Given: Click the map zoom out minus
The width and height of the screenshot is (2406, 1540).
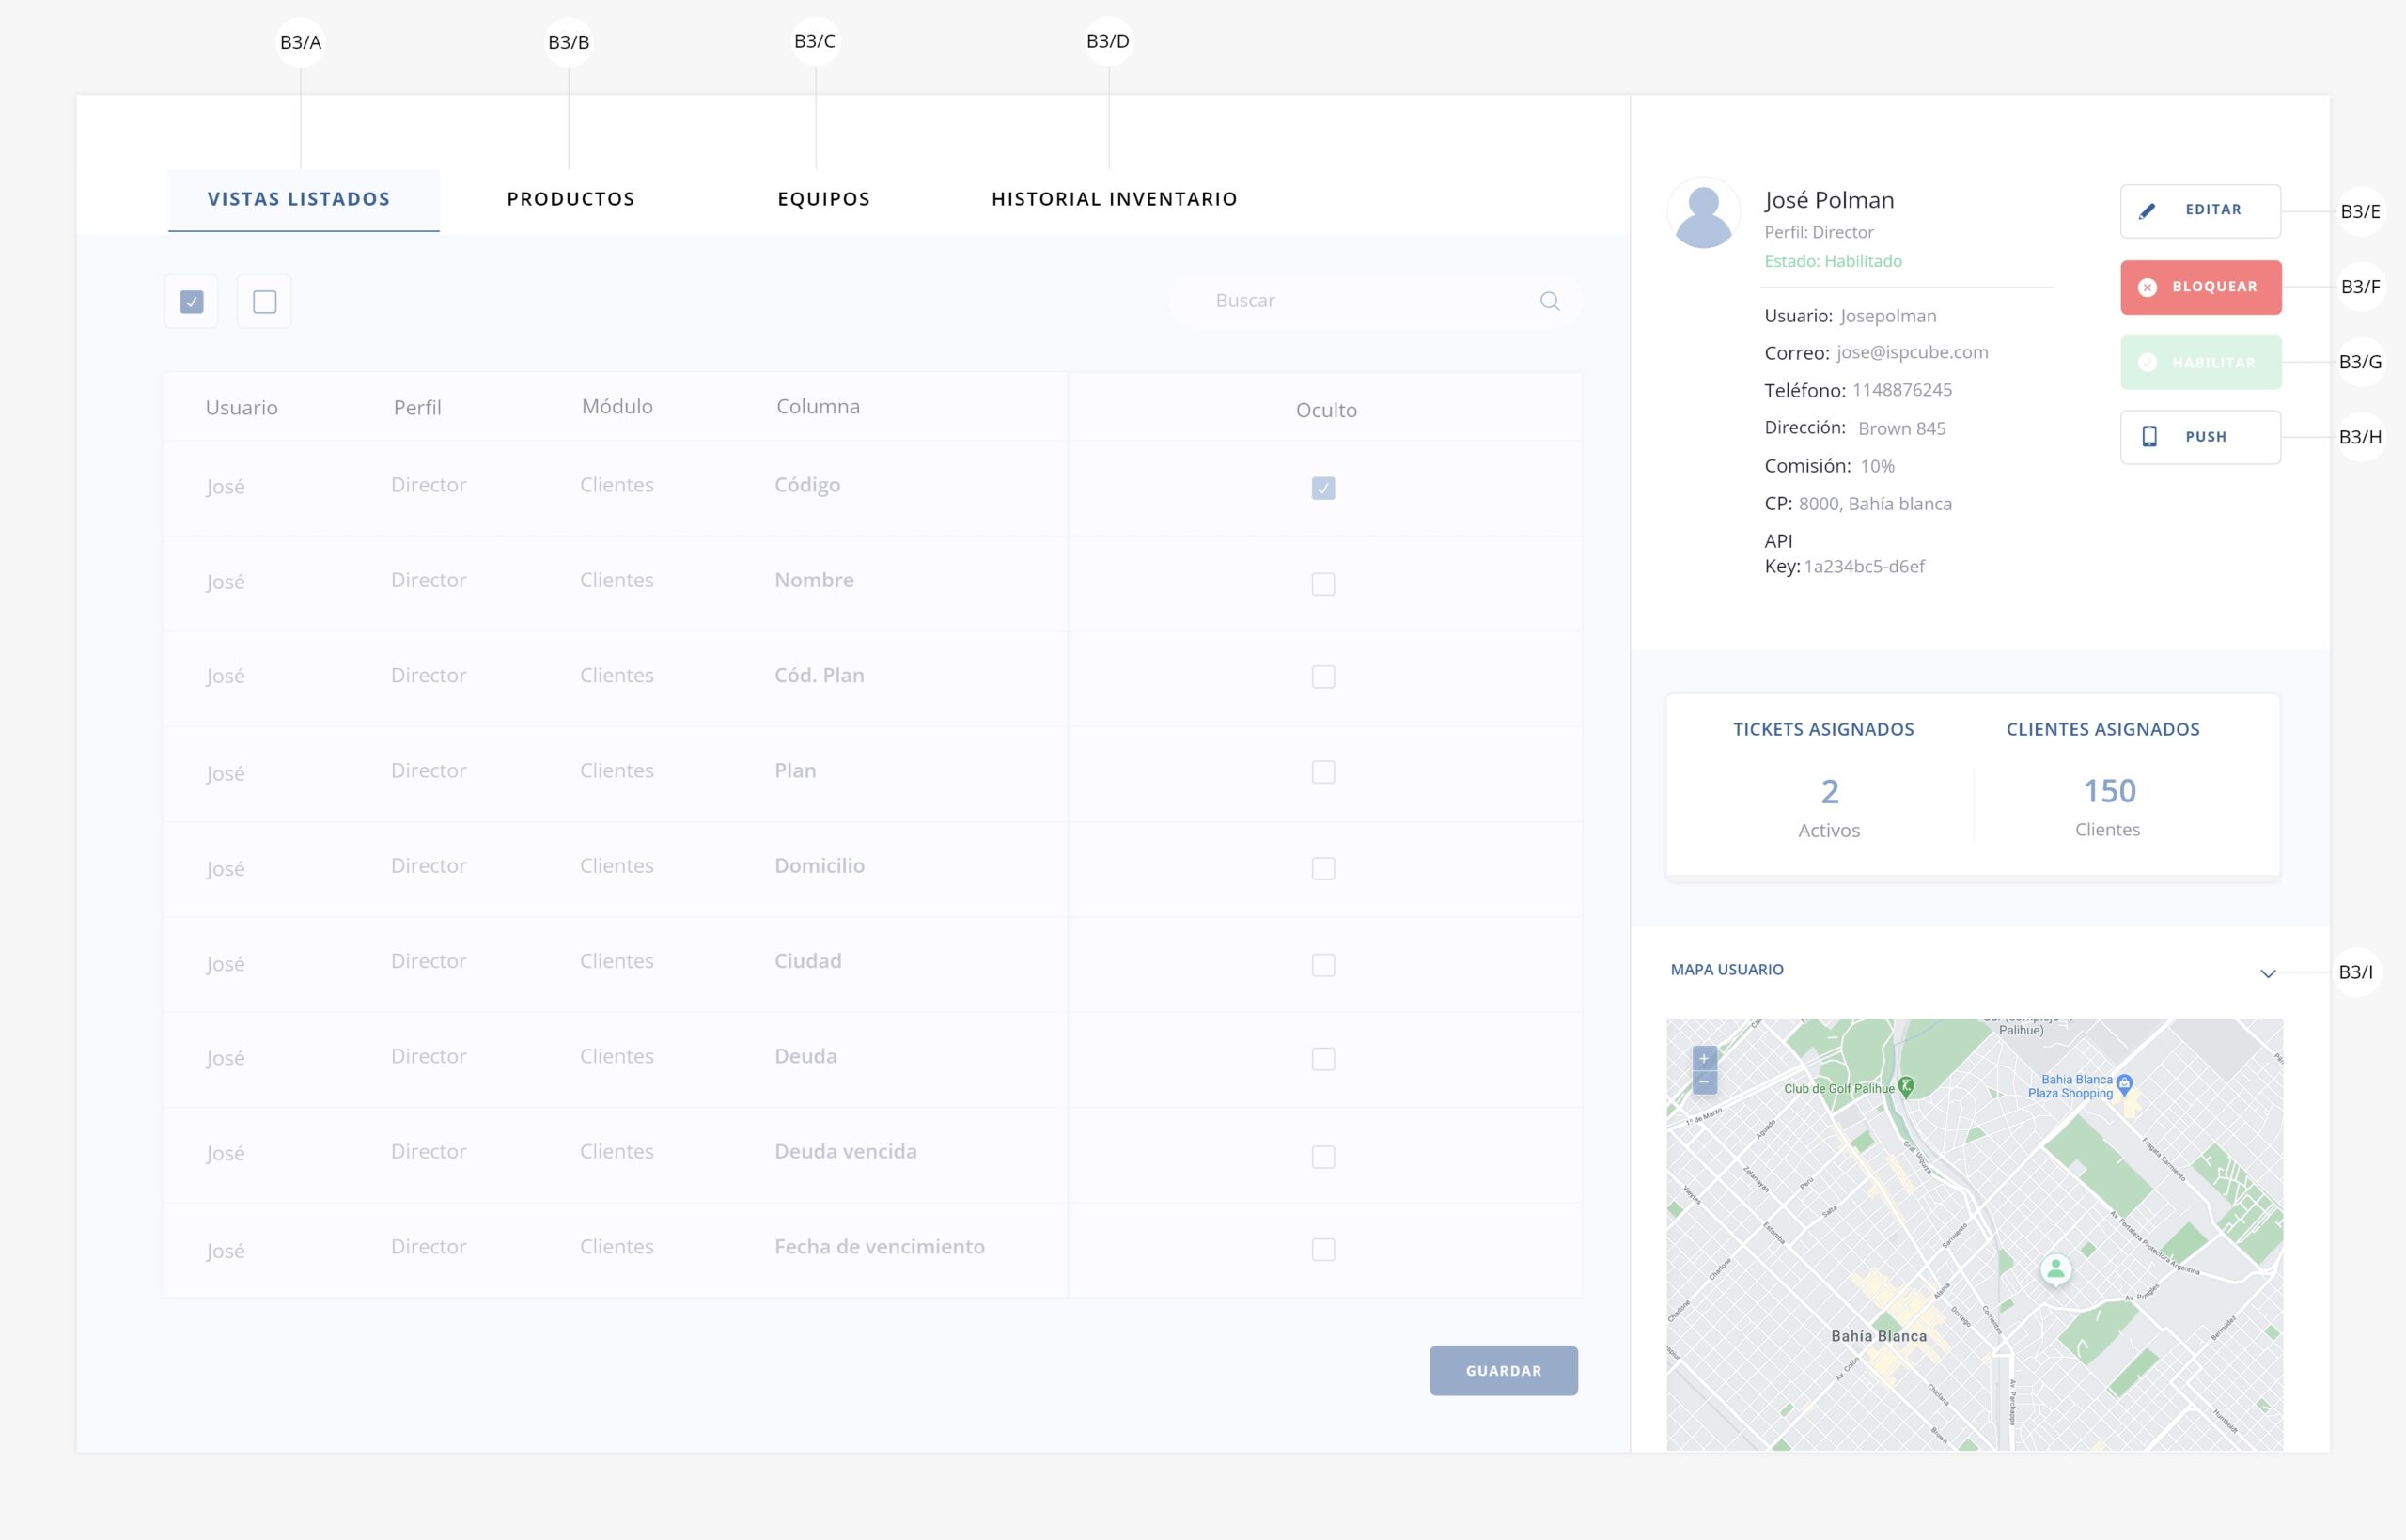Looking at the screenshot, I should click(1704, 1082).
